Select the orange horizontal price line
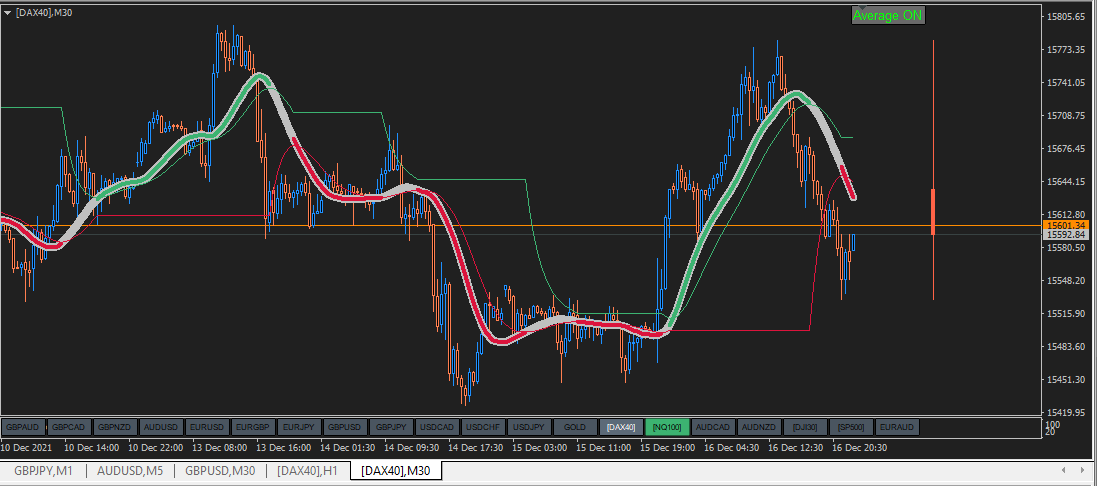Screen dimensions: 1097x486 coord(521,225)
